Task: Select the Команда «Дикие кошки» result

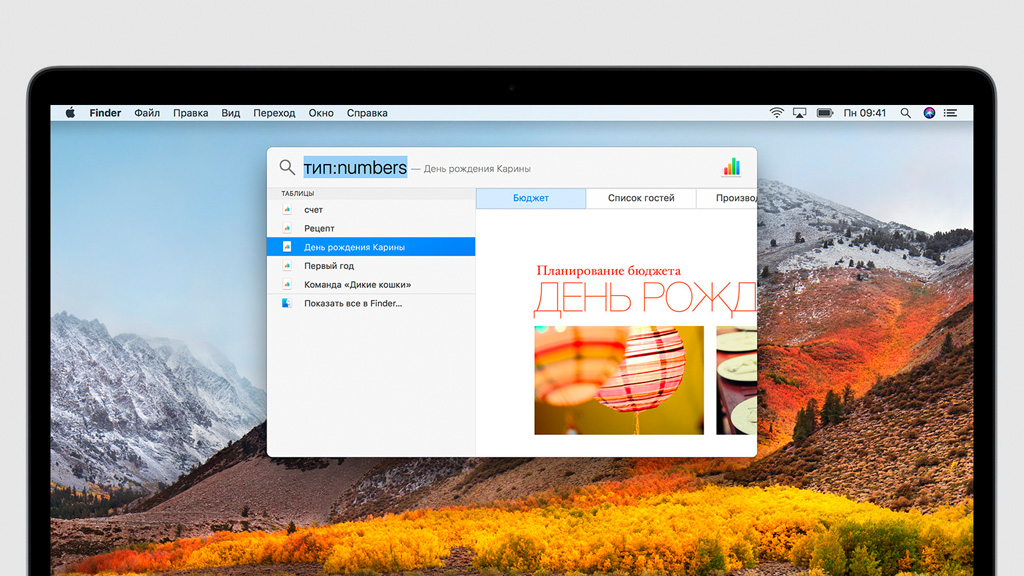Action: click(357, 285)
